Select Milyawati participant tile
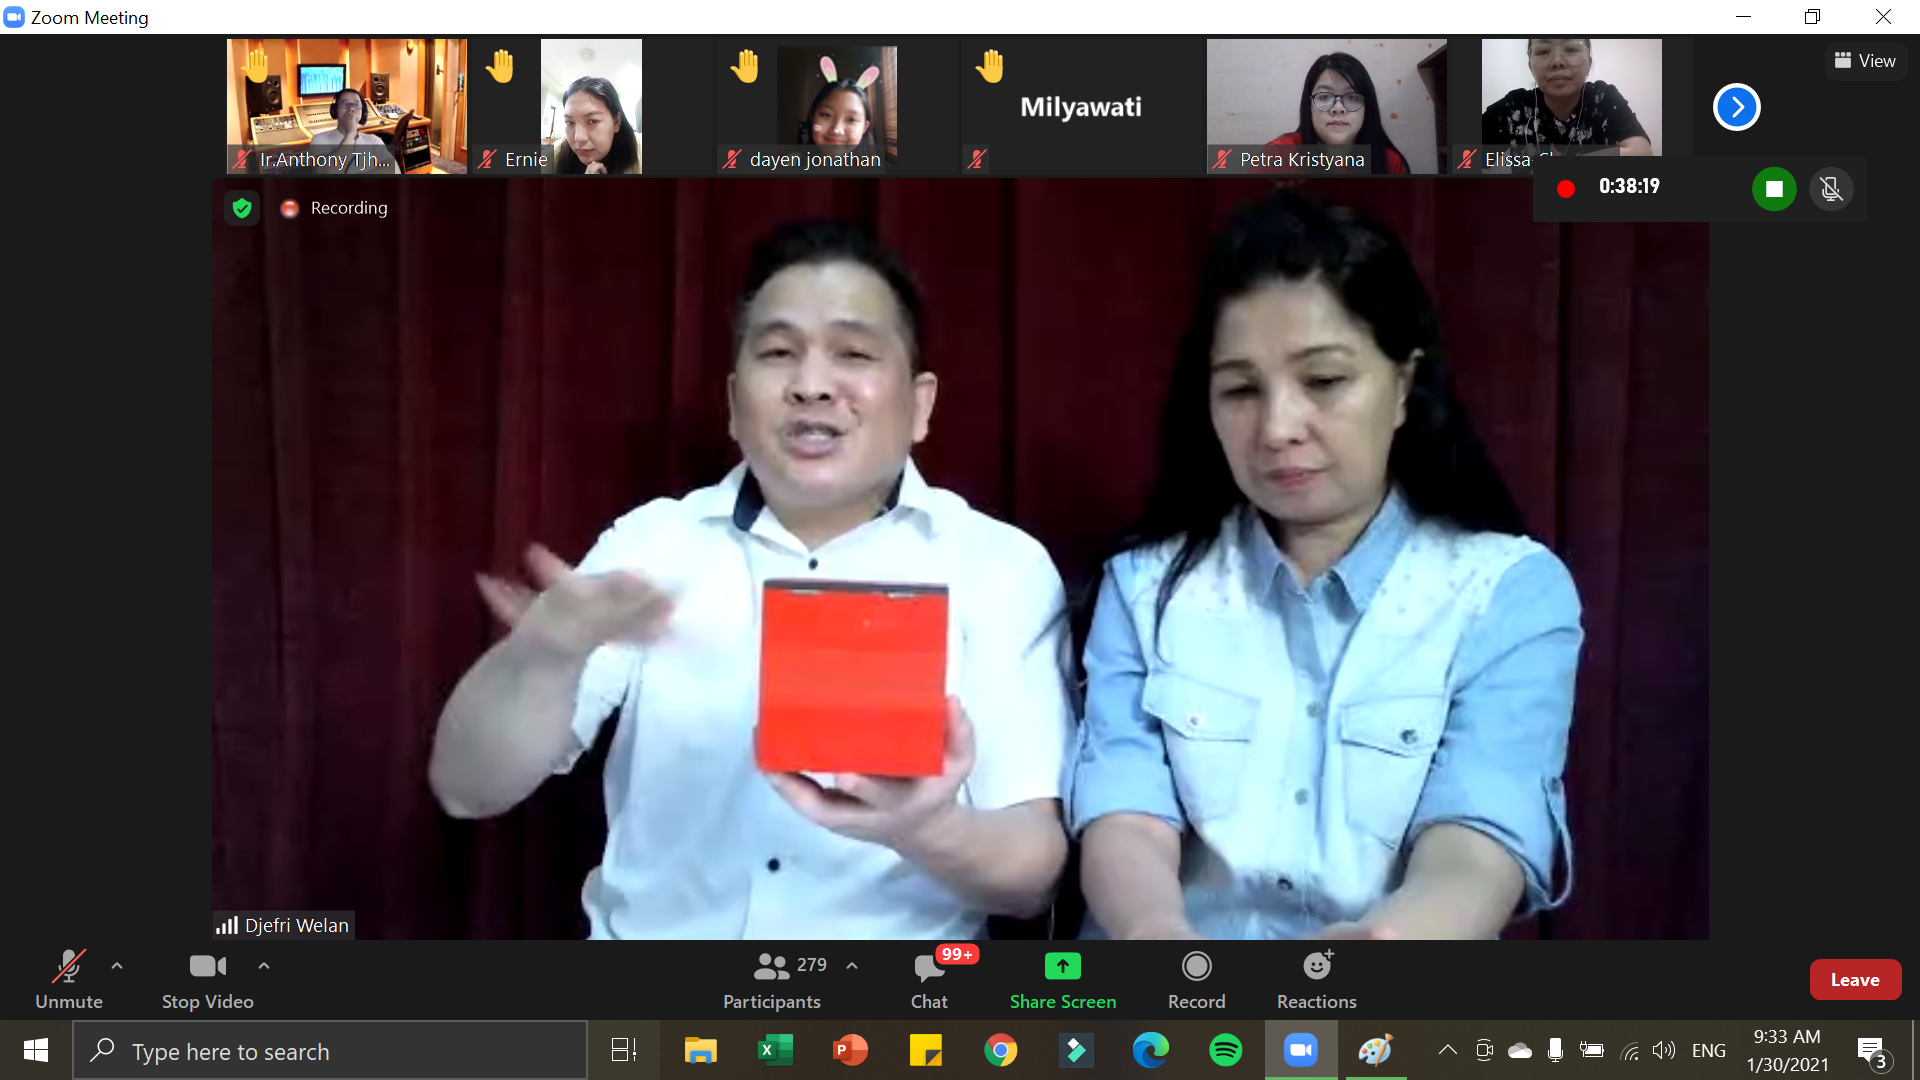This screenshot has width=1920, height=1080. pyautogui.click(x=1081, y=106)
